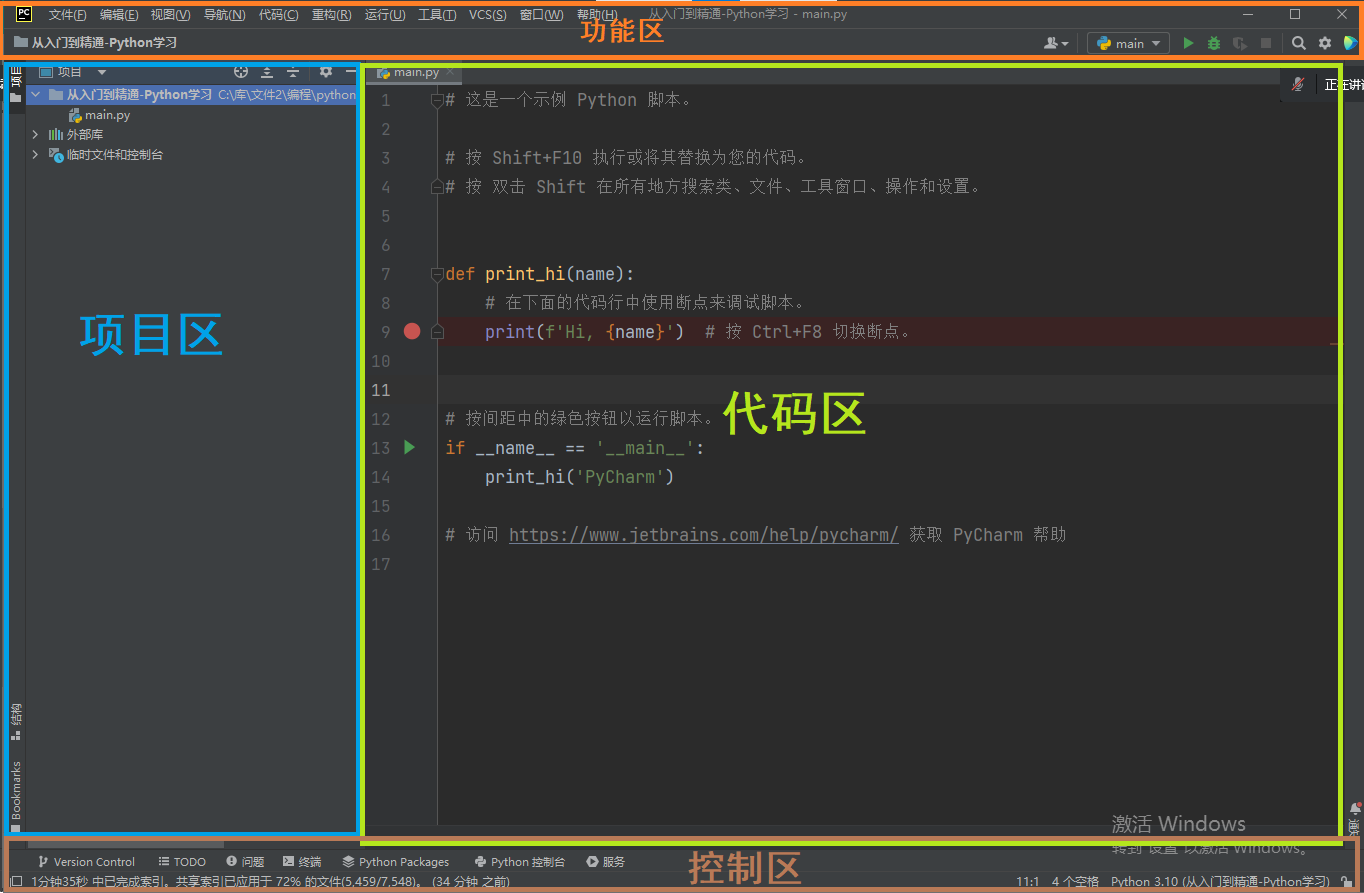Place cursor on empty line 11
The width and height of the screenshot is (1364, 893).
(x=890, y=389)
